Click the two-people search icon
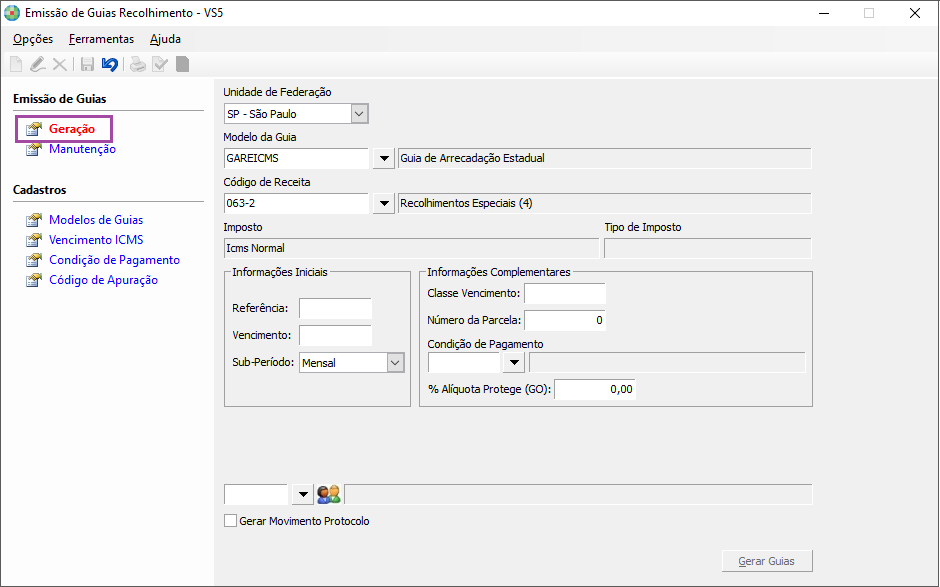 (329, 495)
